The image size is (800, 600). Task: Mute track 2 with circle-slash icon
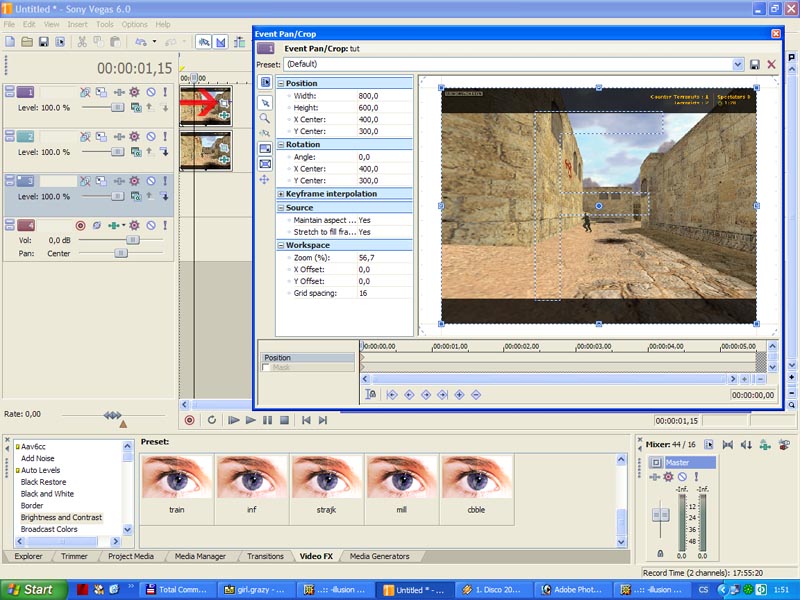click(151, 136)
